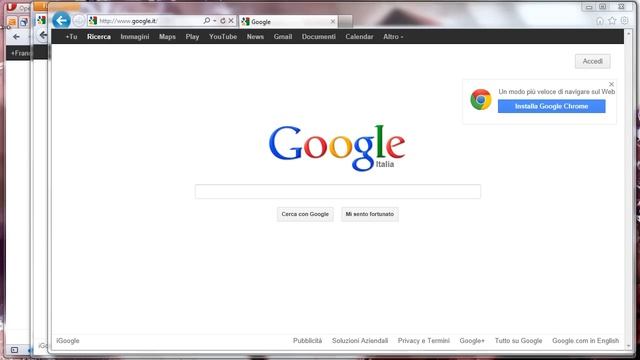Image resolution: width=640 pixels, height=360 pixels.
Task: Refresh the page with the reload icon
Action: pyautogui.click(x=222, y=20)
